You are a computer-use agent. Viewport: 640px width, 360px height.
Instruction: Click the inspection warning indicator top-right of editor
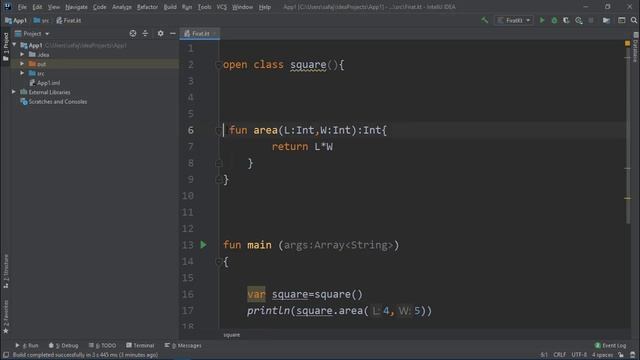click(x=627, y=43)
